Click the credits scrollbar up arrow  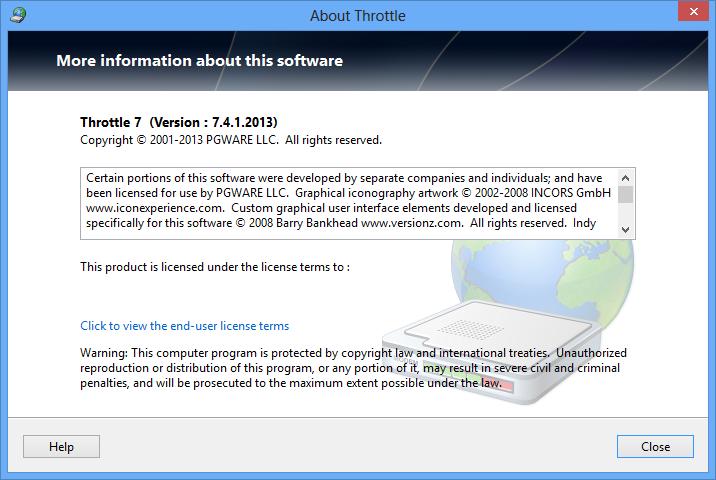click(626, 178)
